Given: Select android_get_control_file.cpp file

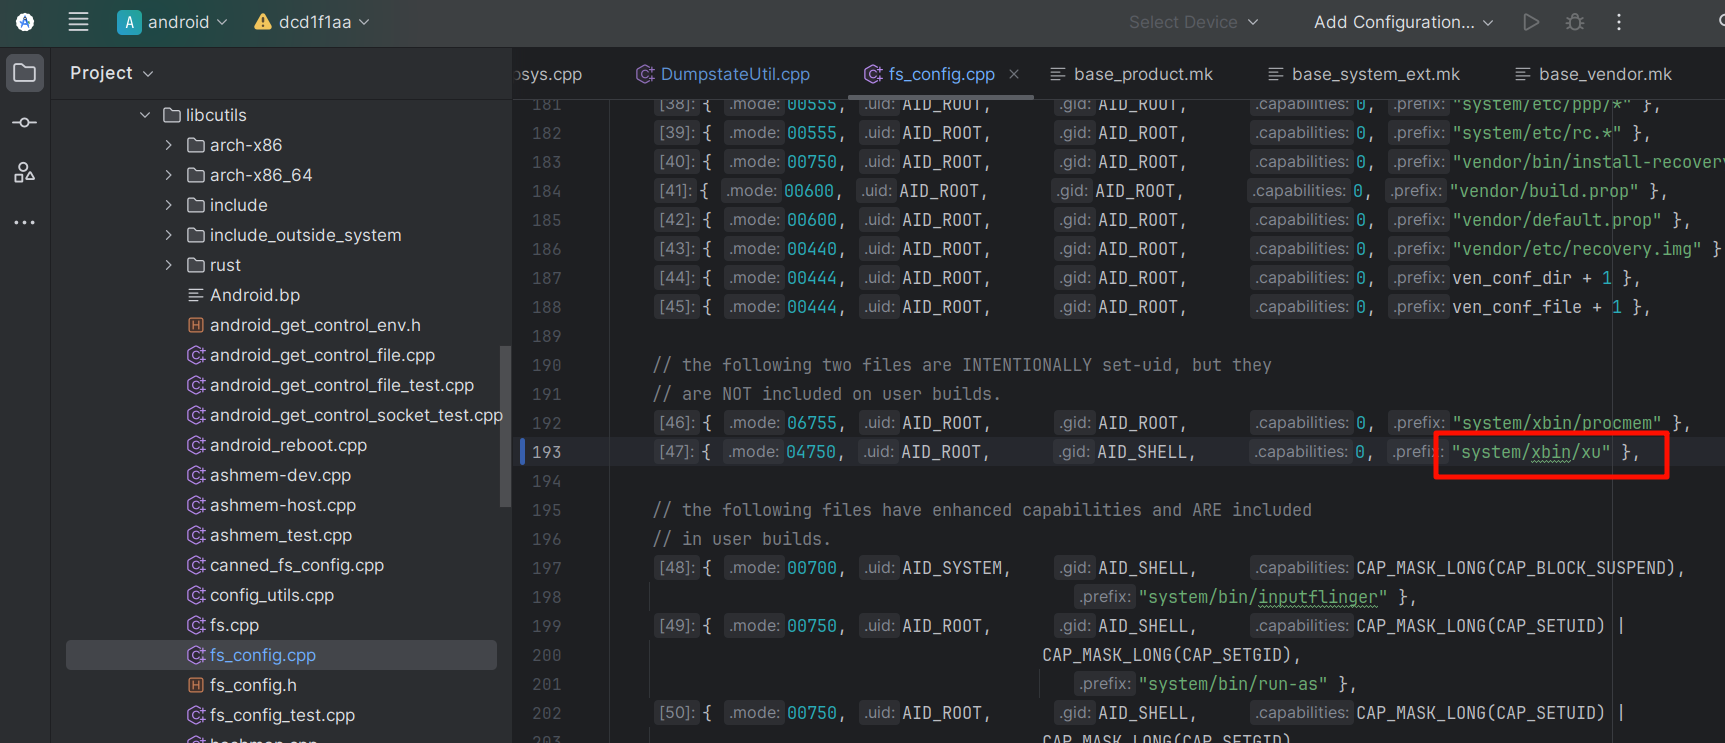Looking at the screenshot, I should click(322, 355).
